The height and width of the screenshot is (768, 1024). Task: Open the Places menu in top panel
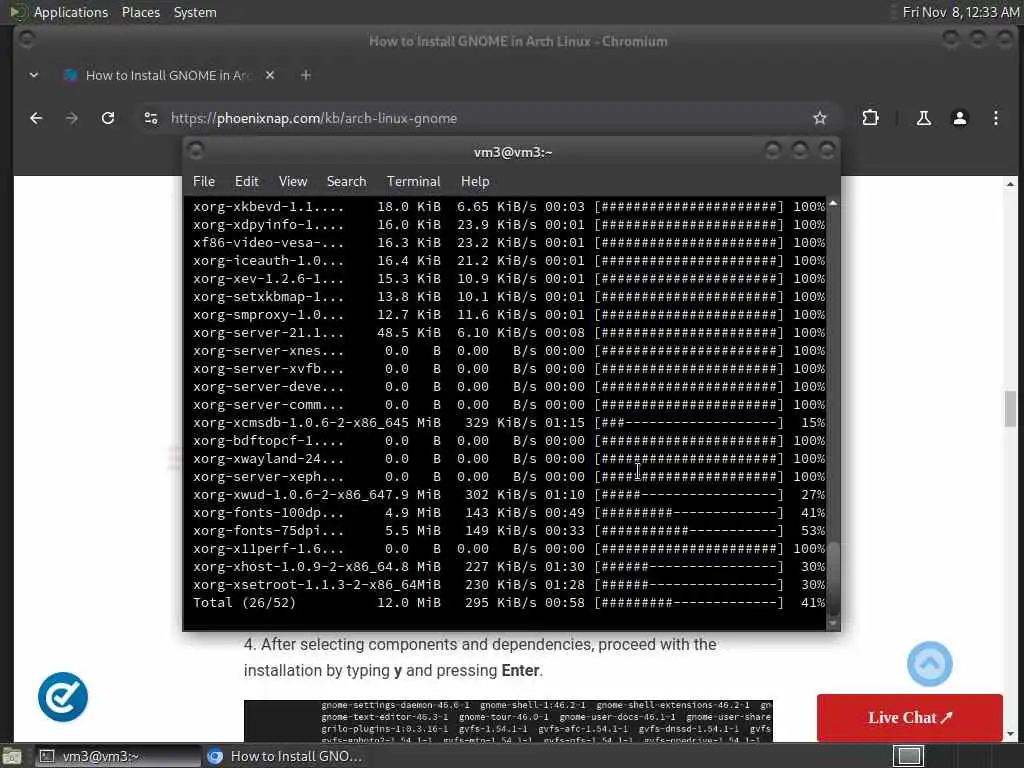click(x=140, y=12)
